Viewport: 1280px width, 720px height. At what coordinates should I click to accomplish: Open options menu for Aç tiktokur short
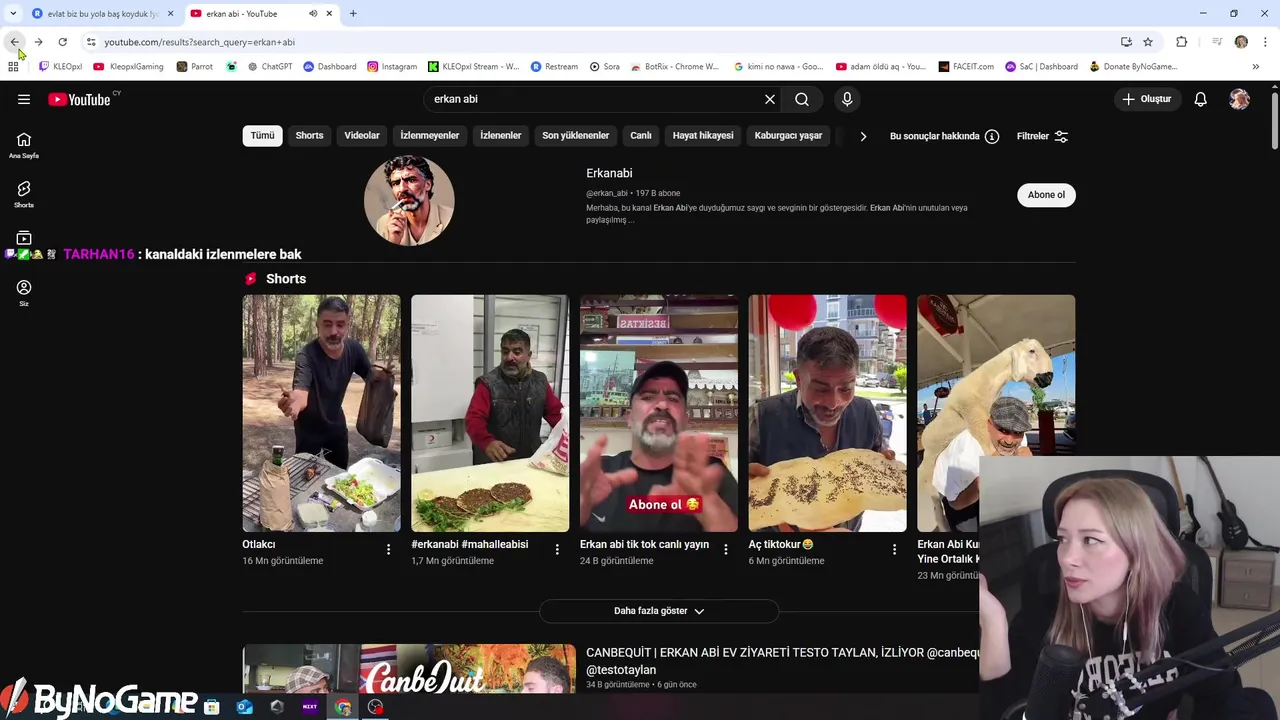tap(895, 549)
